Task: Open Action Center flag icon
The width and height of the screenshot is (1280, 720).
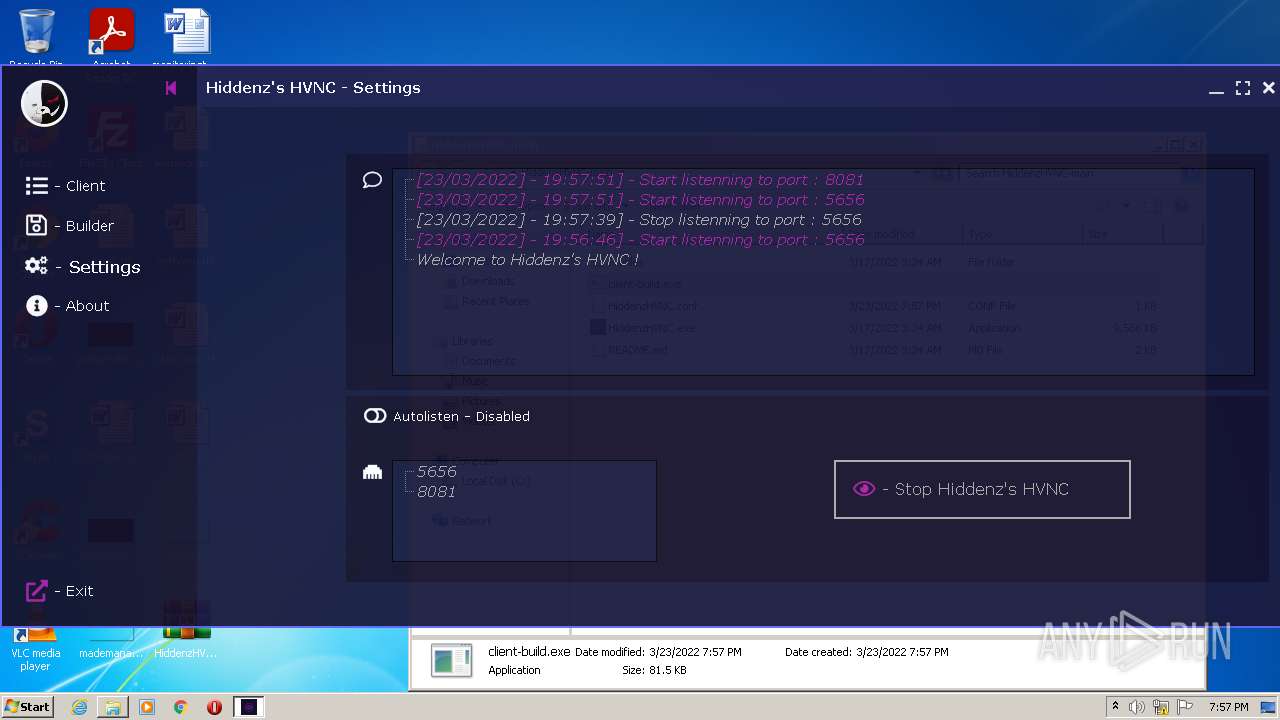Action: (1187, 707)
